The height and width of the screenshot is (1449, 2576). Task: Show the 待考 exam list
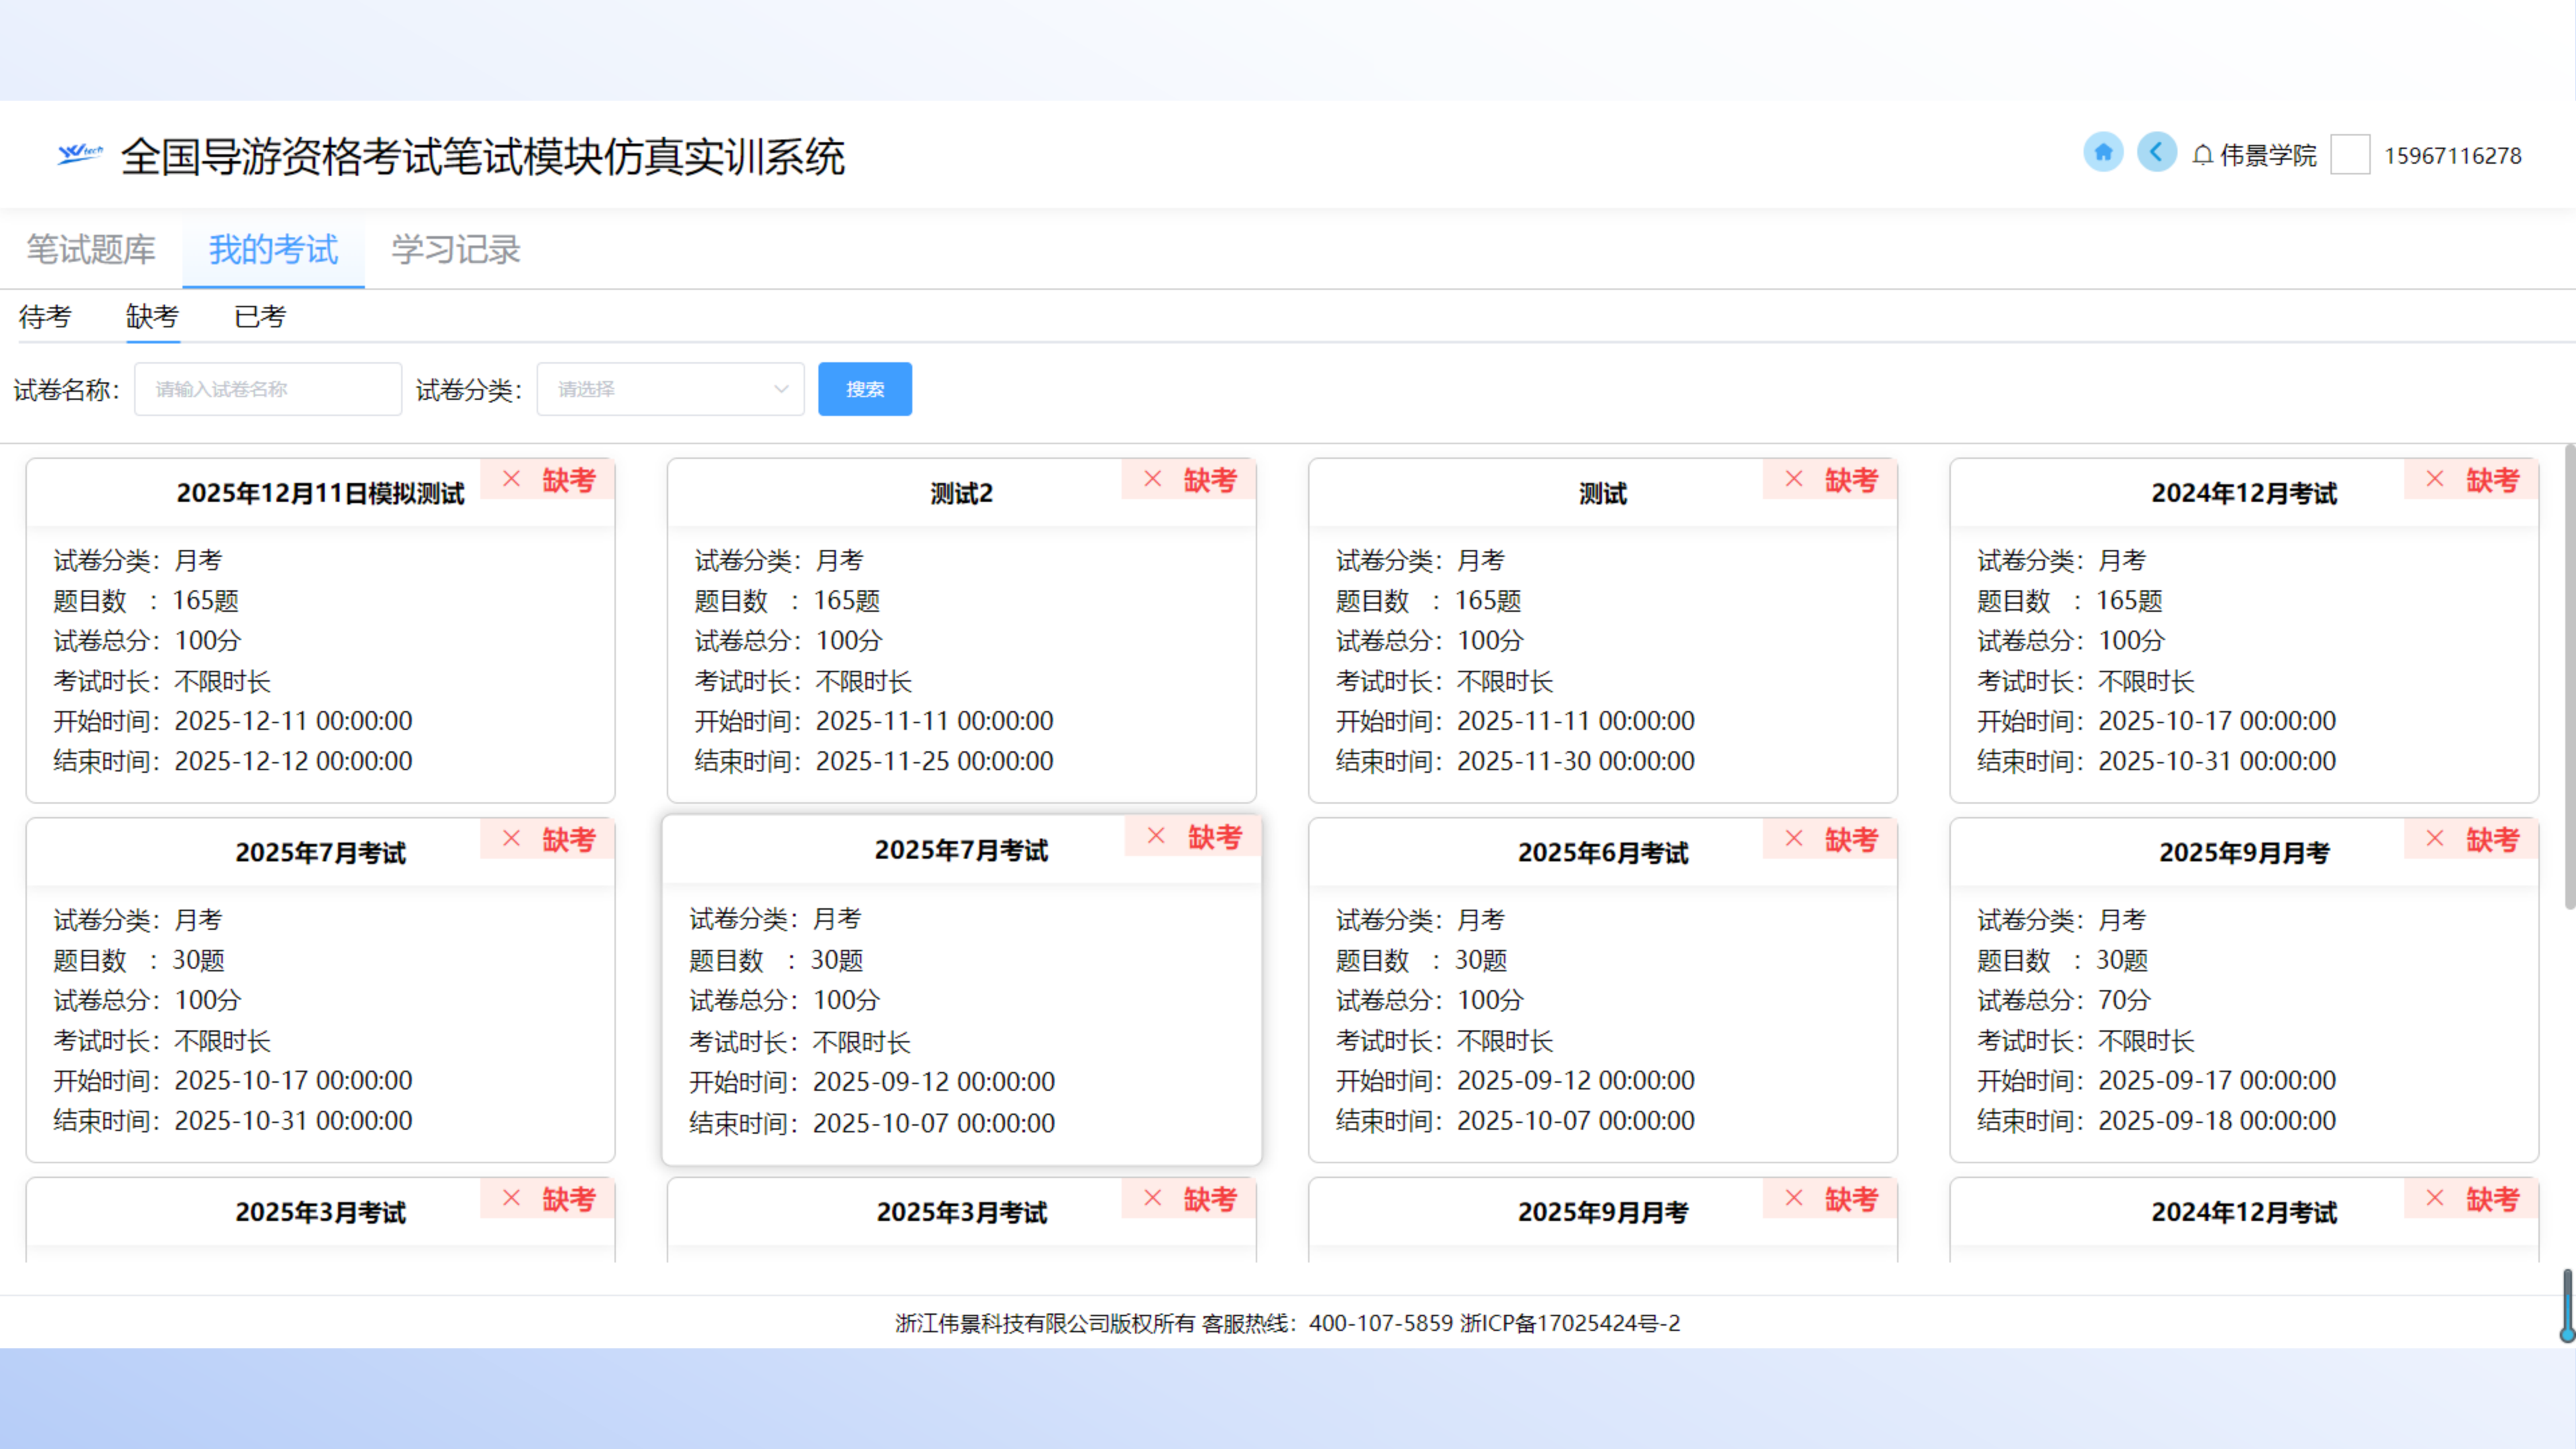(45, 317)
